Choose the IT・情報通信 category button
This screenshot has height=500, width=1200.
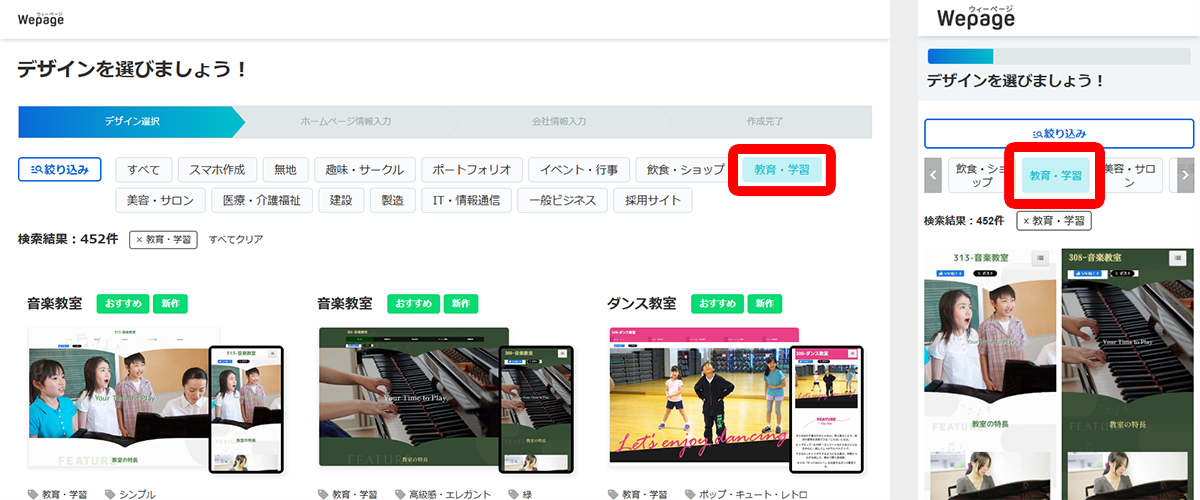[467, 200]
